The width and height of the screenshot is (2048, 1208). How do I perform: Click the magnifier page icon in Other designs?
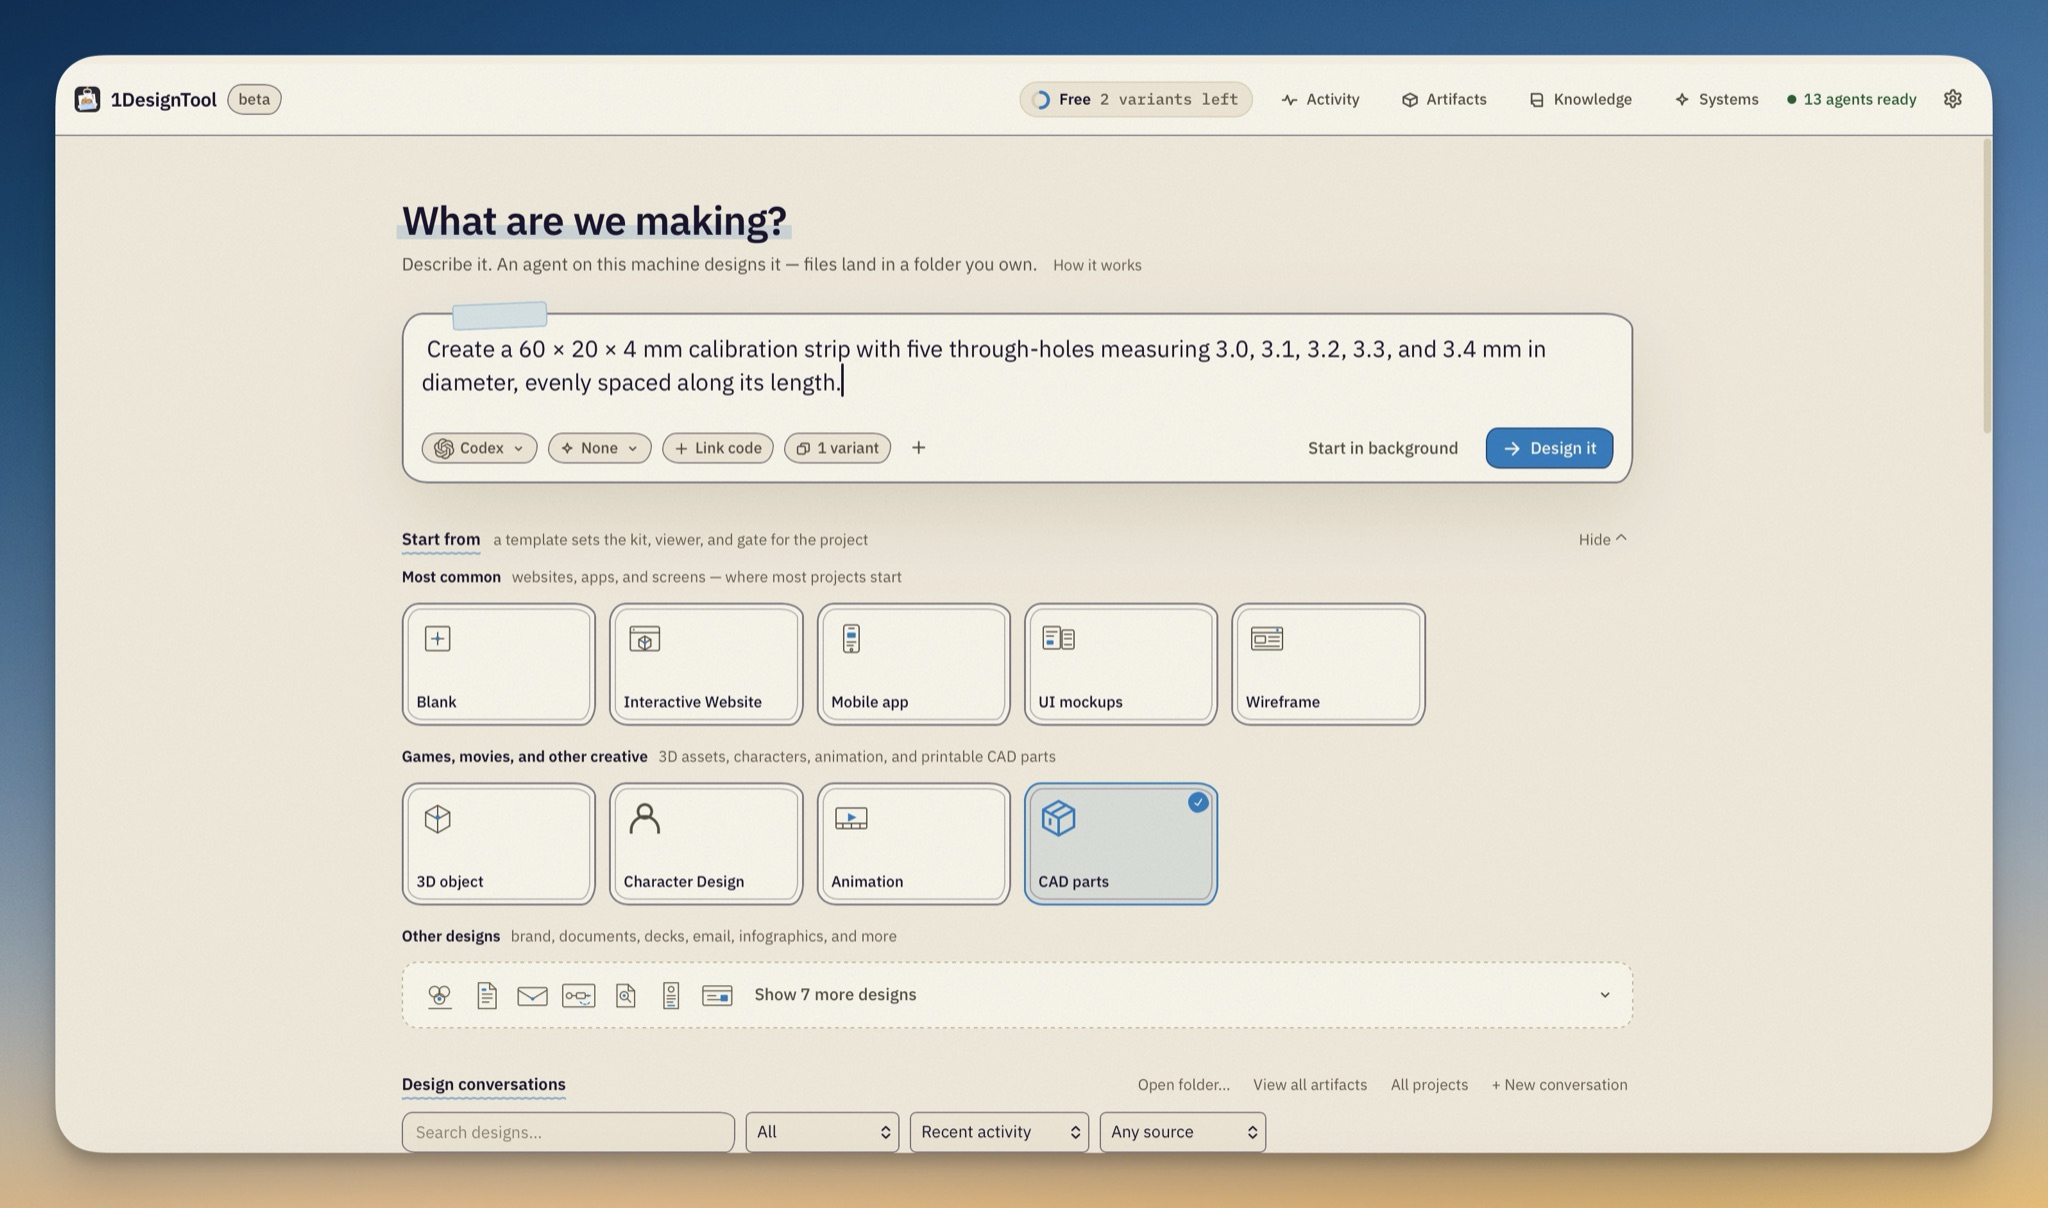(x=625, y=995)
